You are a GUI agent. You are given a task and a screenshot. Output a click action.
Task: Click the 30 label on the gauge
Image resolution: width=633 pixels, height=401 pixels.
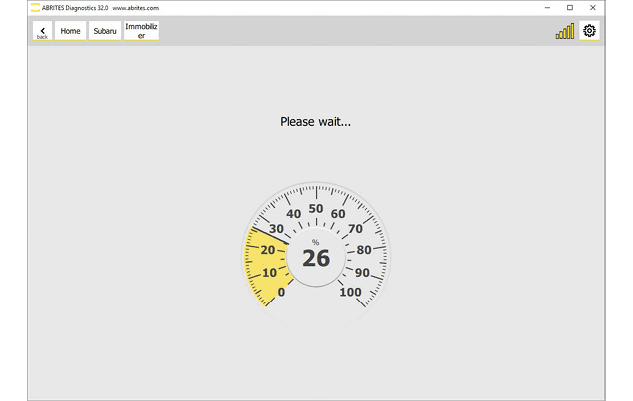[276, 229]
